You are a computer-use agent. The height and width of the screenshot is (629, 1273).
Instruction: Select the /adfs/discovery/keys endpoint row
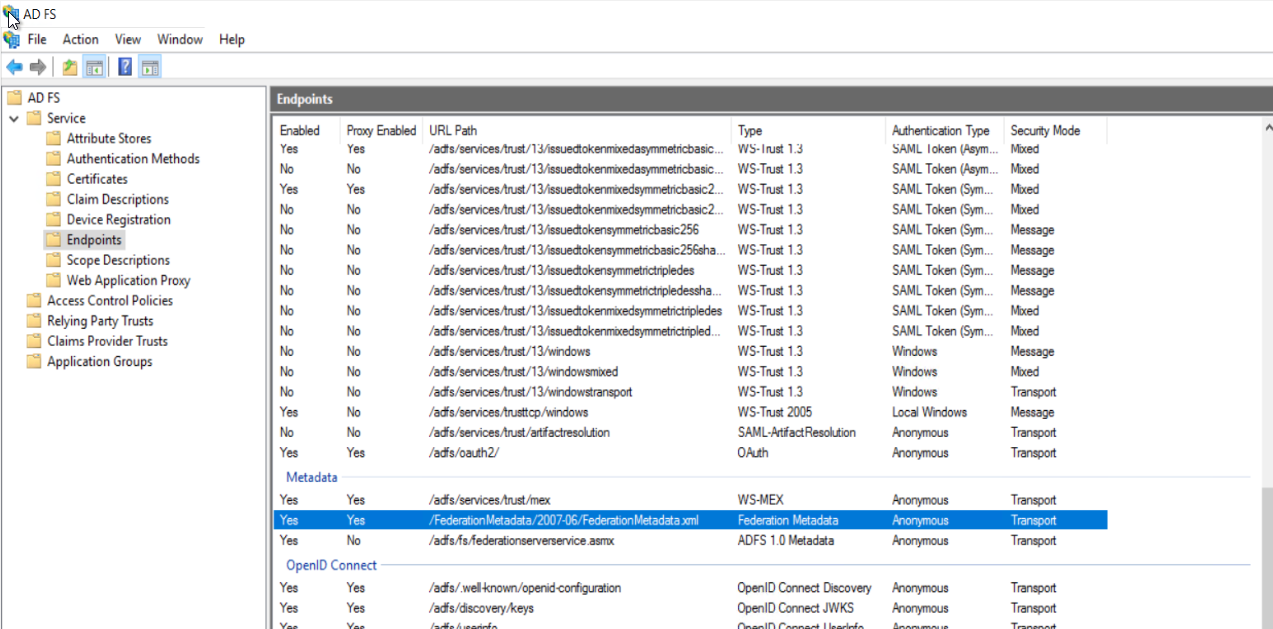point(690,608)
